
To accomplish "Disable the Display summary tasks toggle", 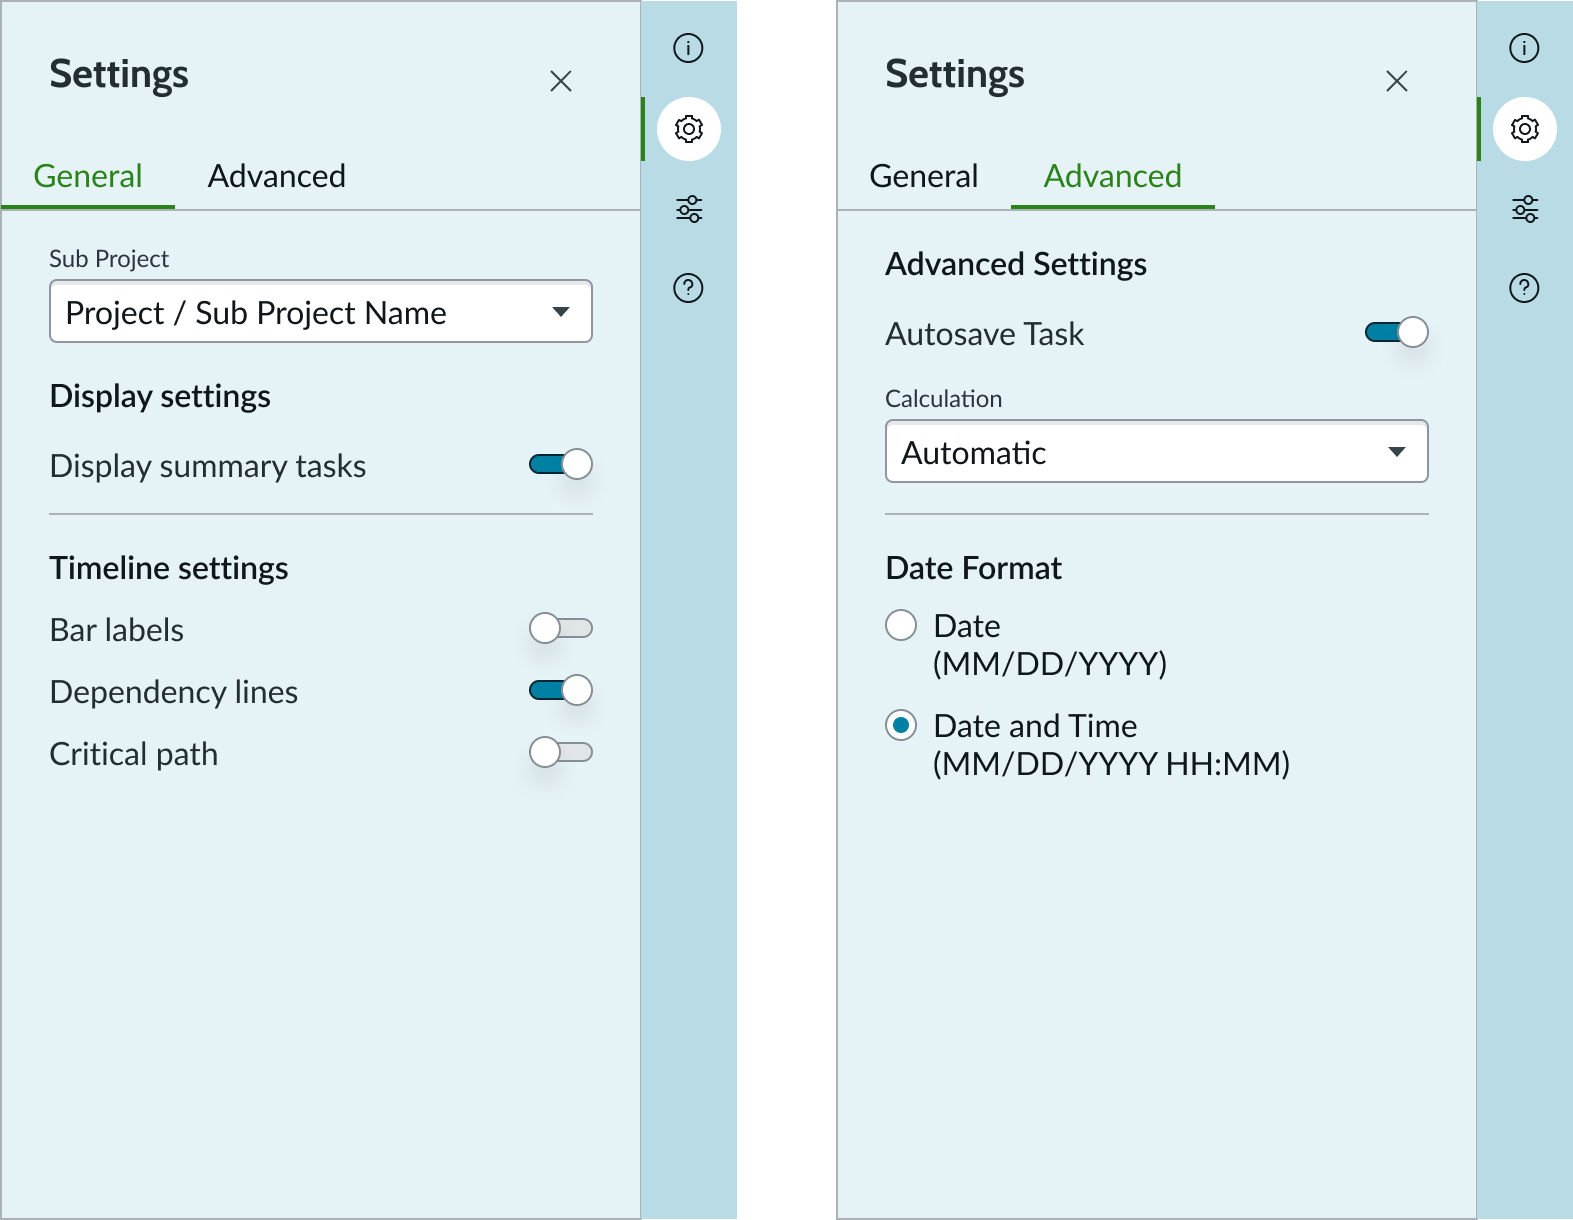I will tap(561, 465).
